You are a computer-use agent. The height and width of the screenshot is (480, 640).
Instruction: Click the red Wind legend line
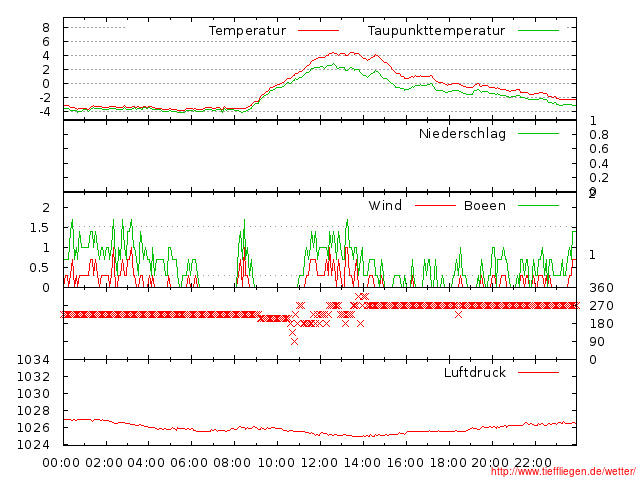point(435,206)
